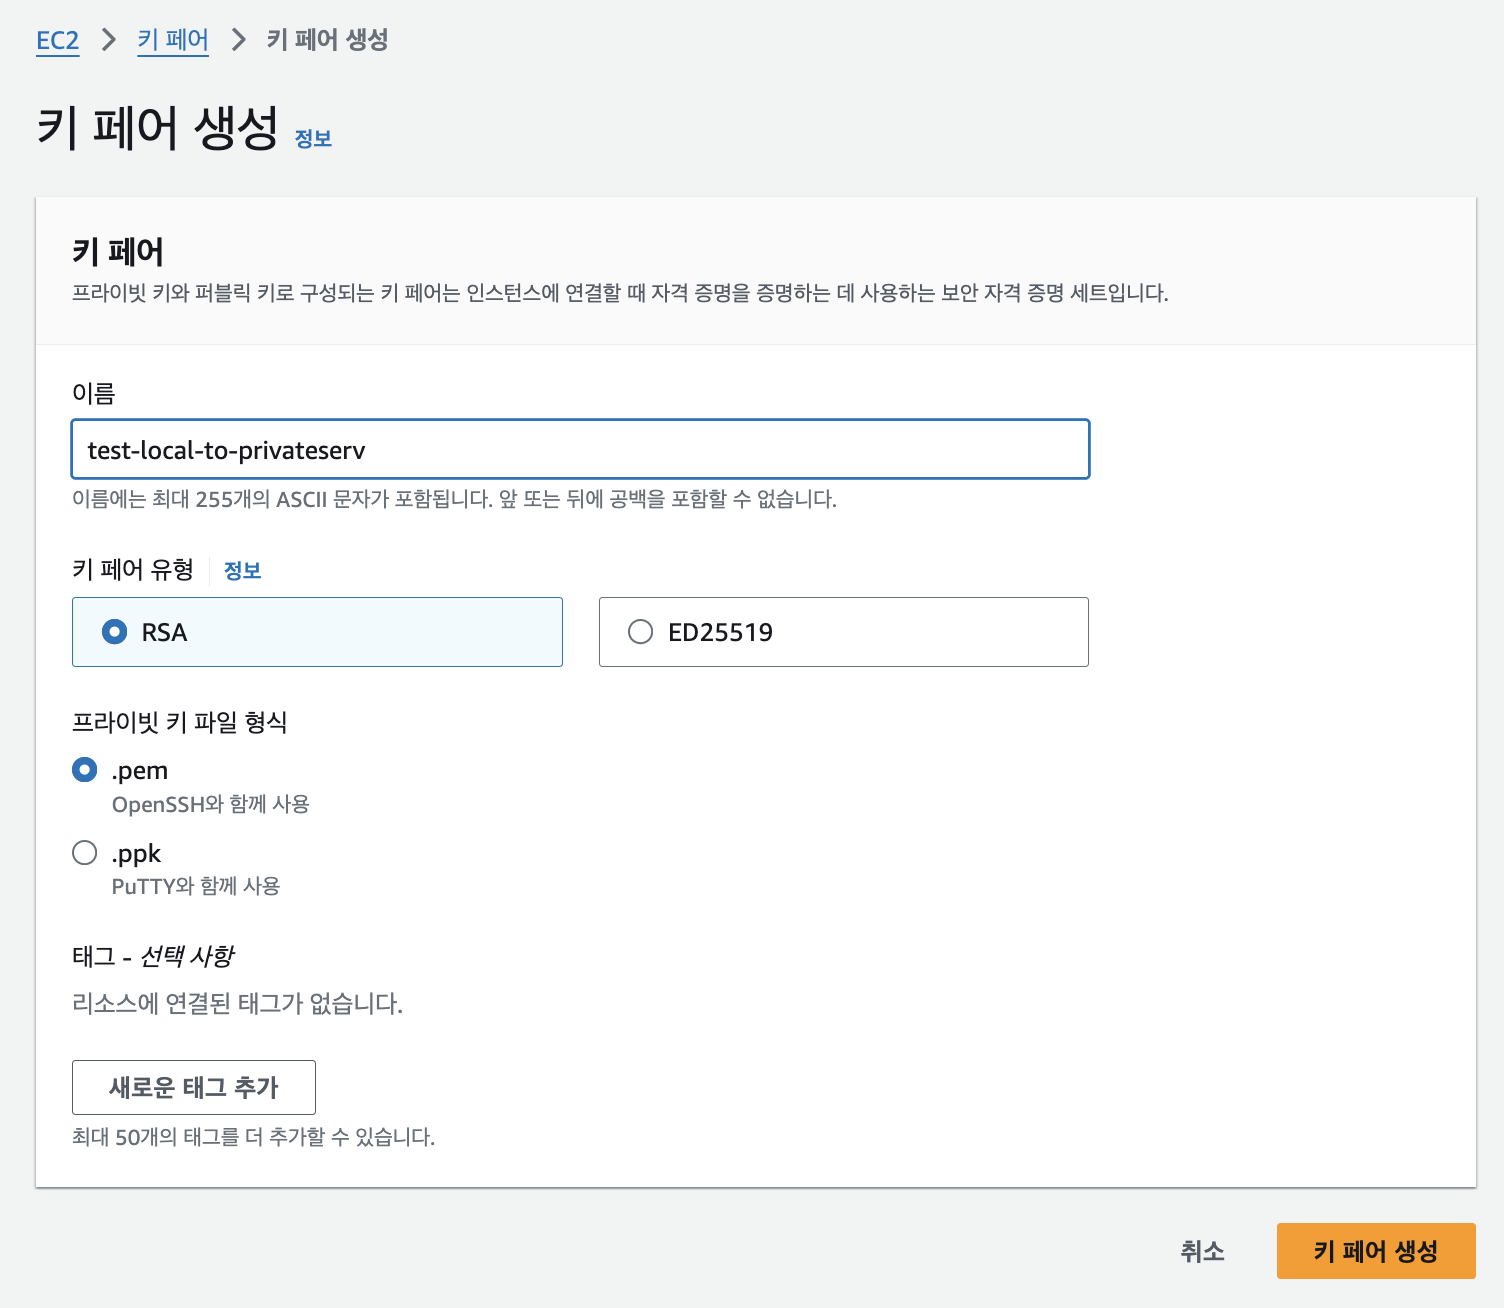Image resolution: width=1504 pixels, height=1308 pixels.
Task: Click the ED25519 option tile label
Action: click(x=721, y=633)
